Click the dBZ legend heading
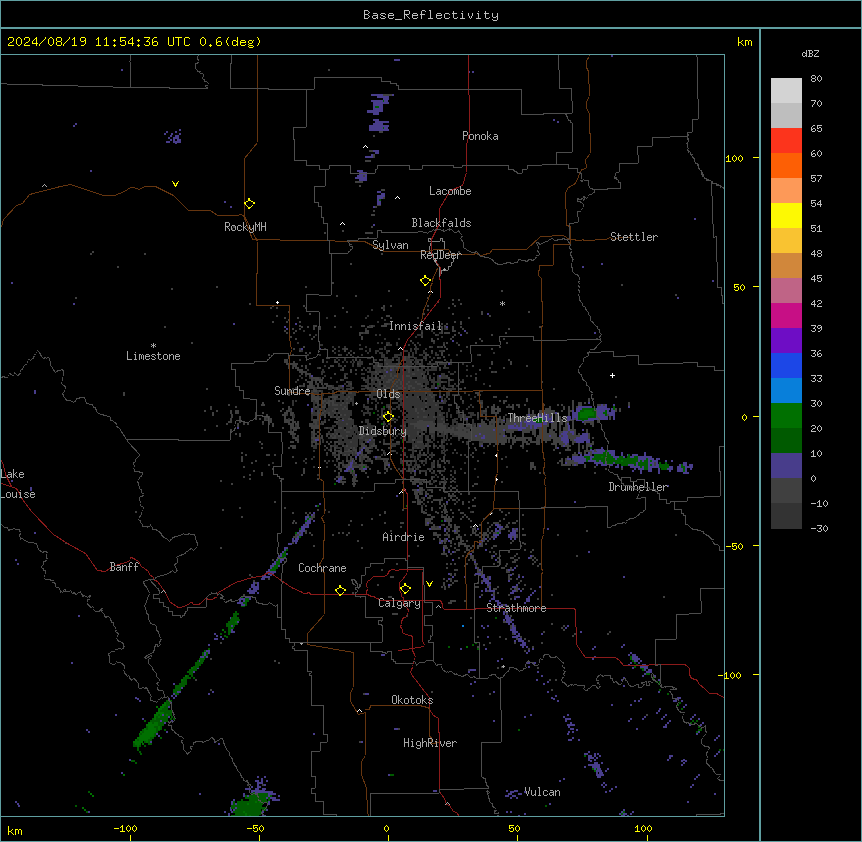 pos(810,53)
